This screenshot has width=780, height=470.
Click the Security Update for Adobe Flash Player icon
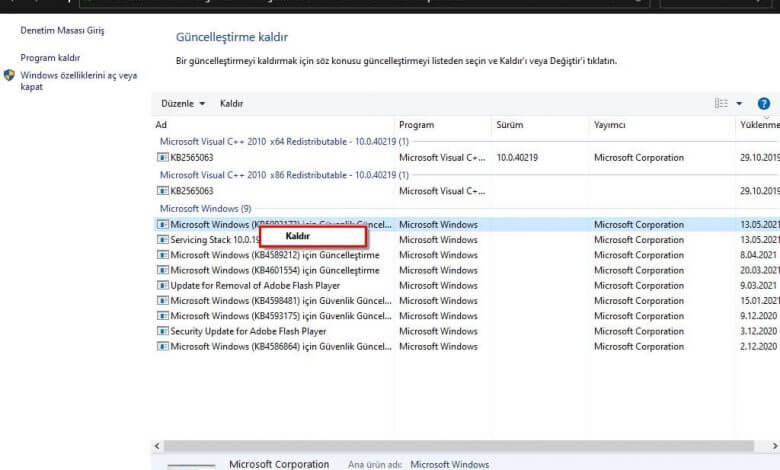pyautogui.click(x=162, y=331)
